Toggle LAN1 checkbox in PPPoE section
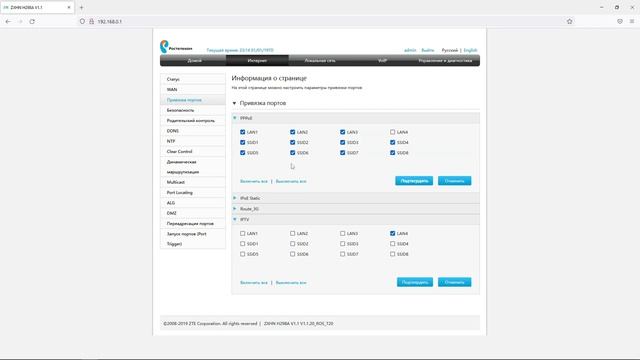The height and width of the screenshot is (360, 640). click(x=242, y=132)
